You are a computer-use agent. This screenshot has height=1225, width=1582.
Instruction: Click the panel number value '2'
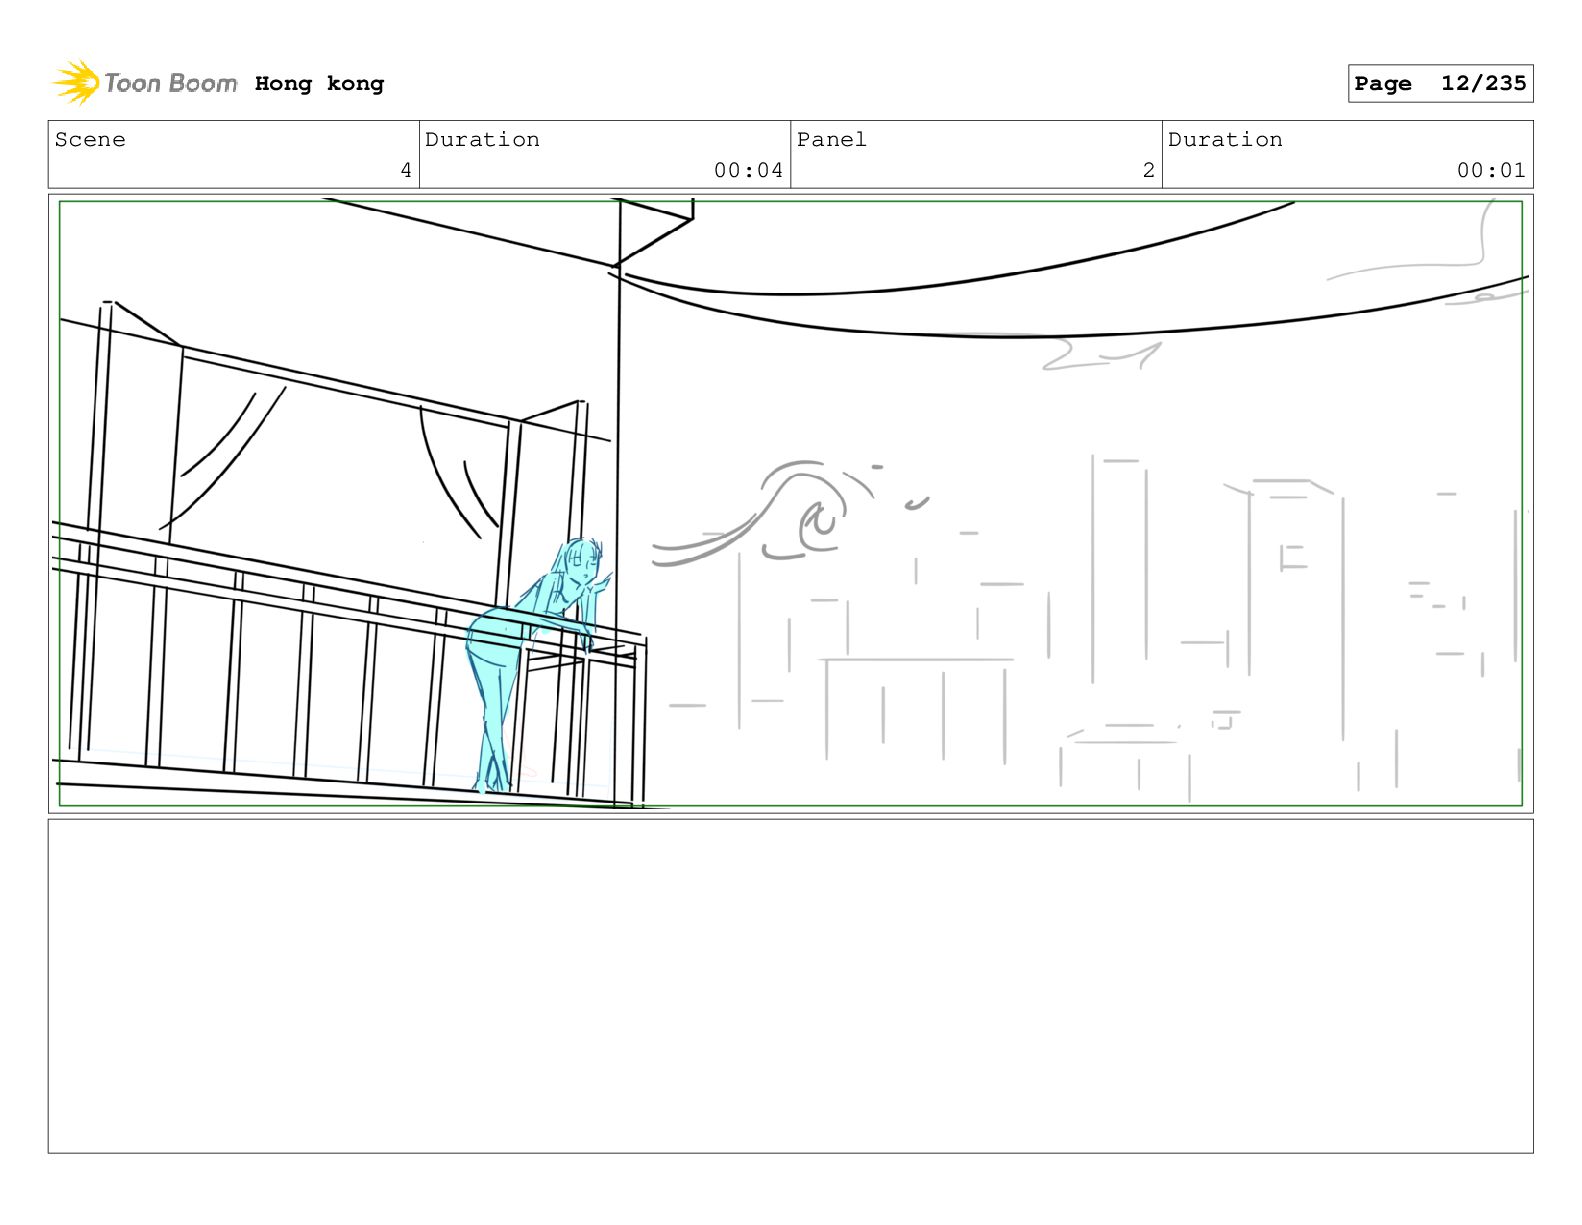tap(1149, 171)
